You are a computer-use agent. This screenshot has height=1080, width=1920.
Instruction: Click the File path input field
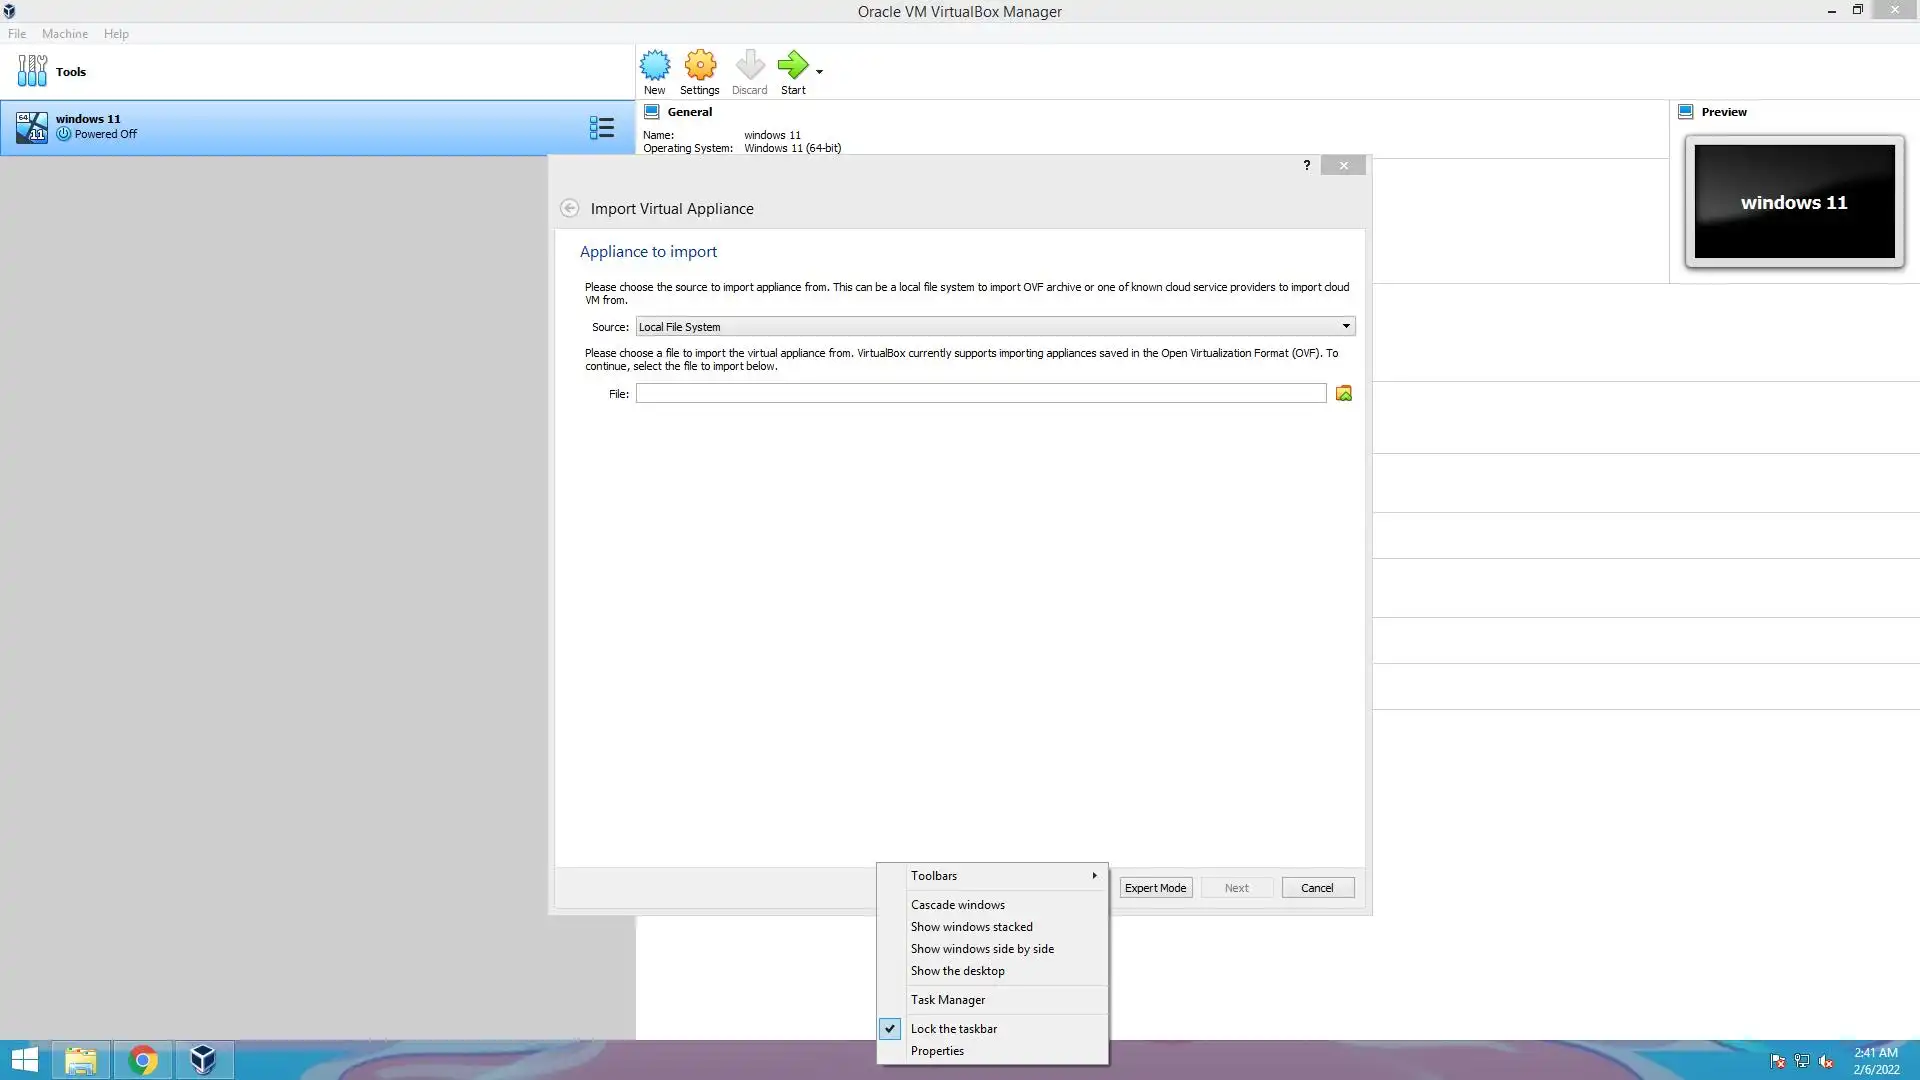click(x=980, y=394)
